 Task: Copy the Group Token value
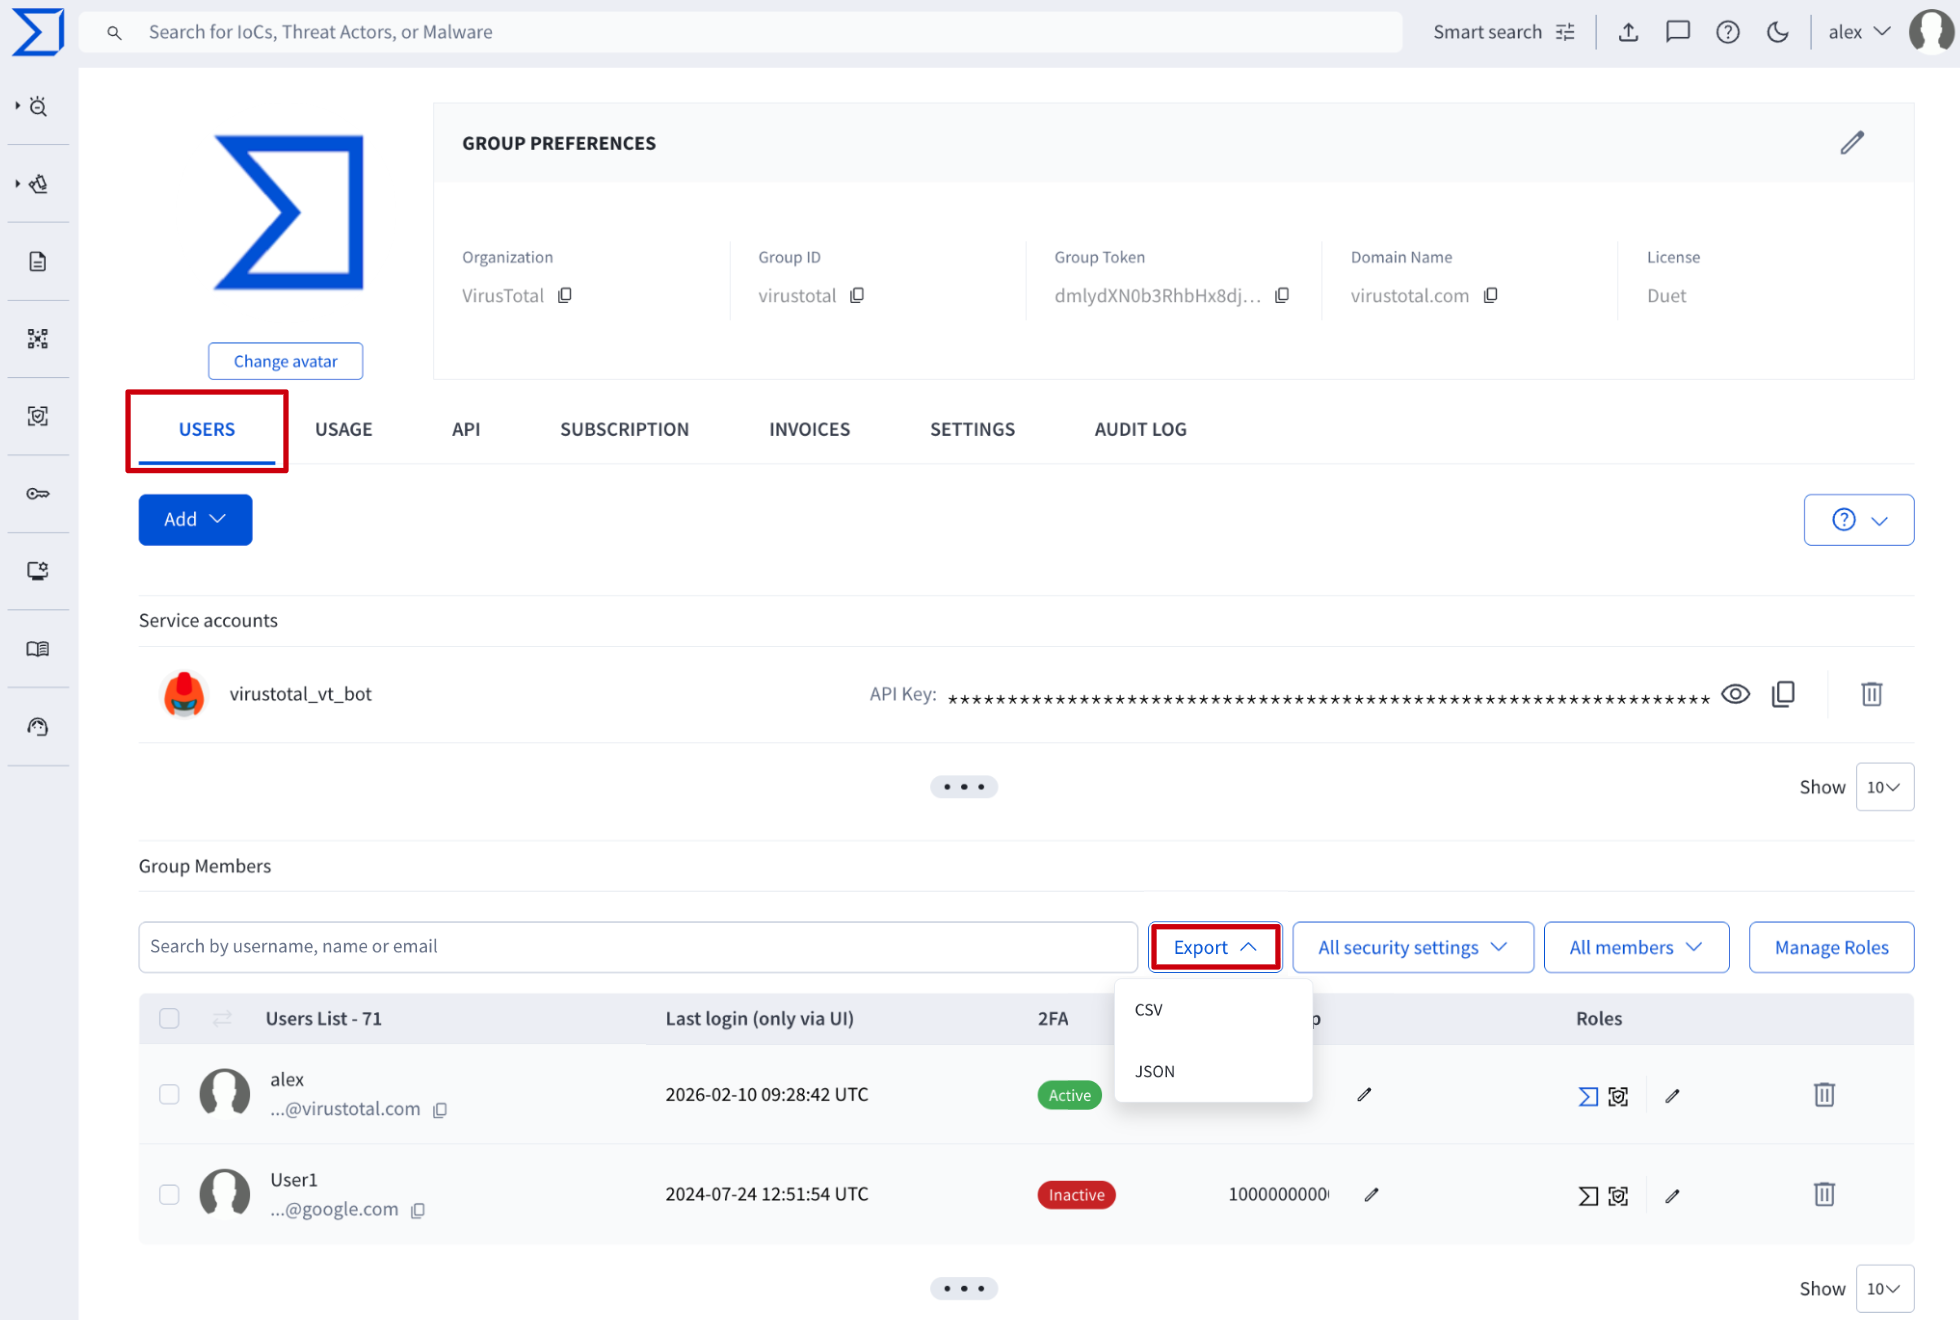[x=1282, y=295]
